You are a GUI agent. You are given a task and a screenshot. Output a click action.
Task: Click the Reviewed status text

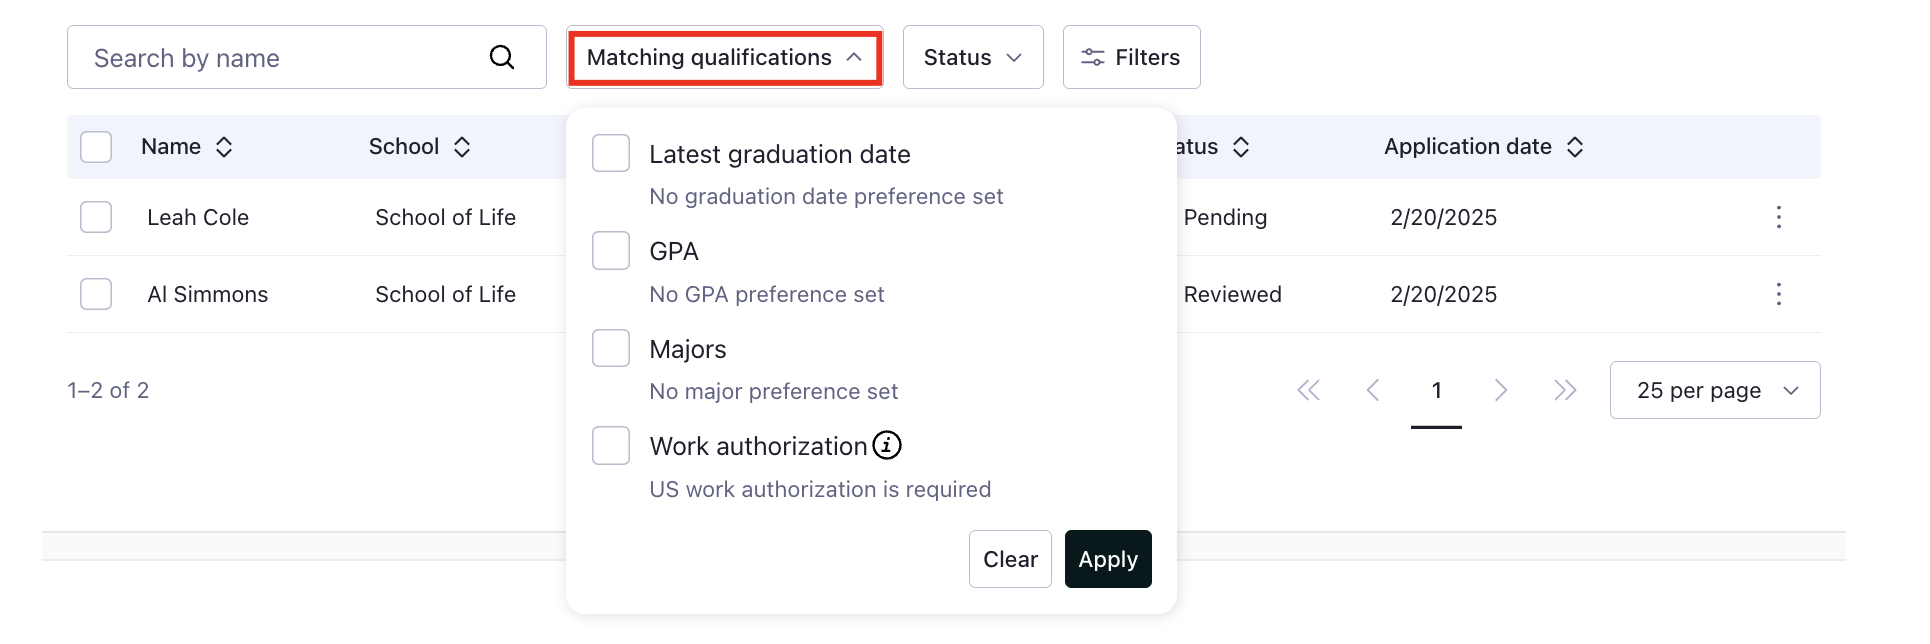(x=1232, y=294)
